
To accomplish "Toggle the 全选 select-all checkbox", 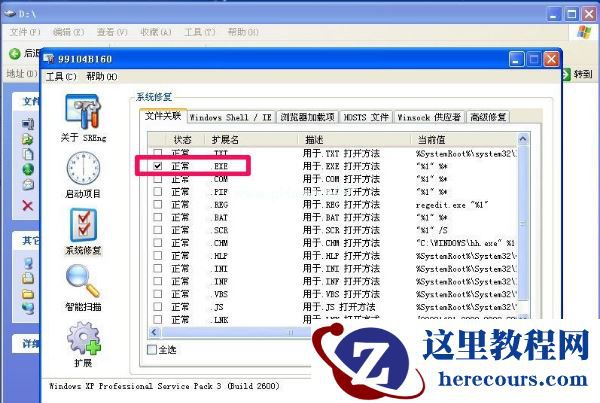I will [152, 349].
